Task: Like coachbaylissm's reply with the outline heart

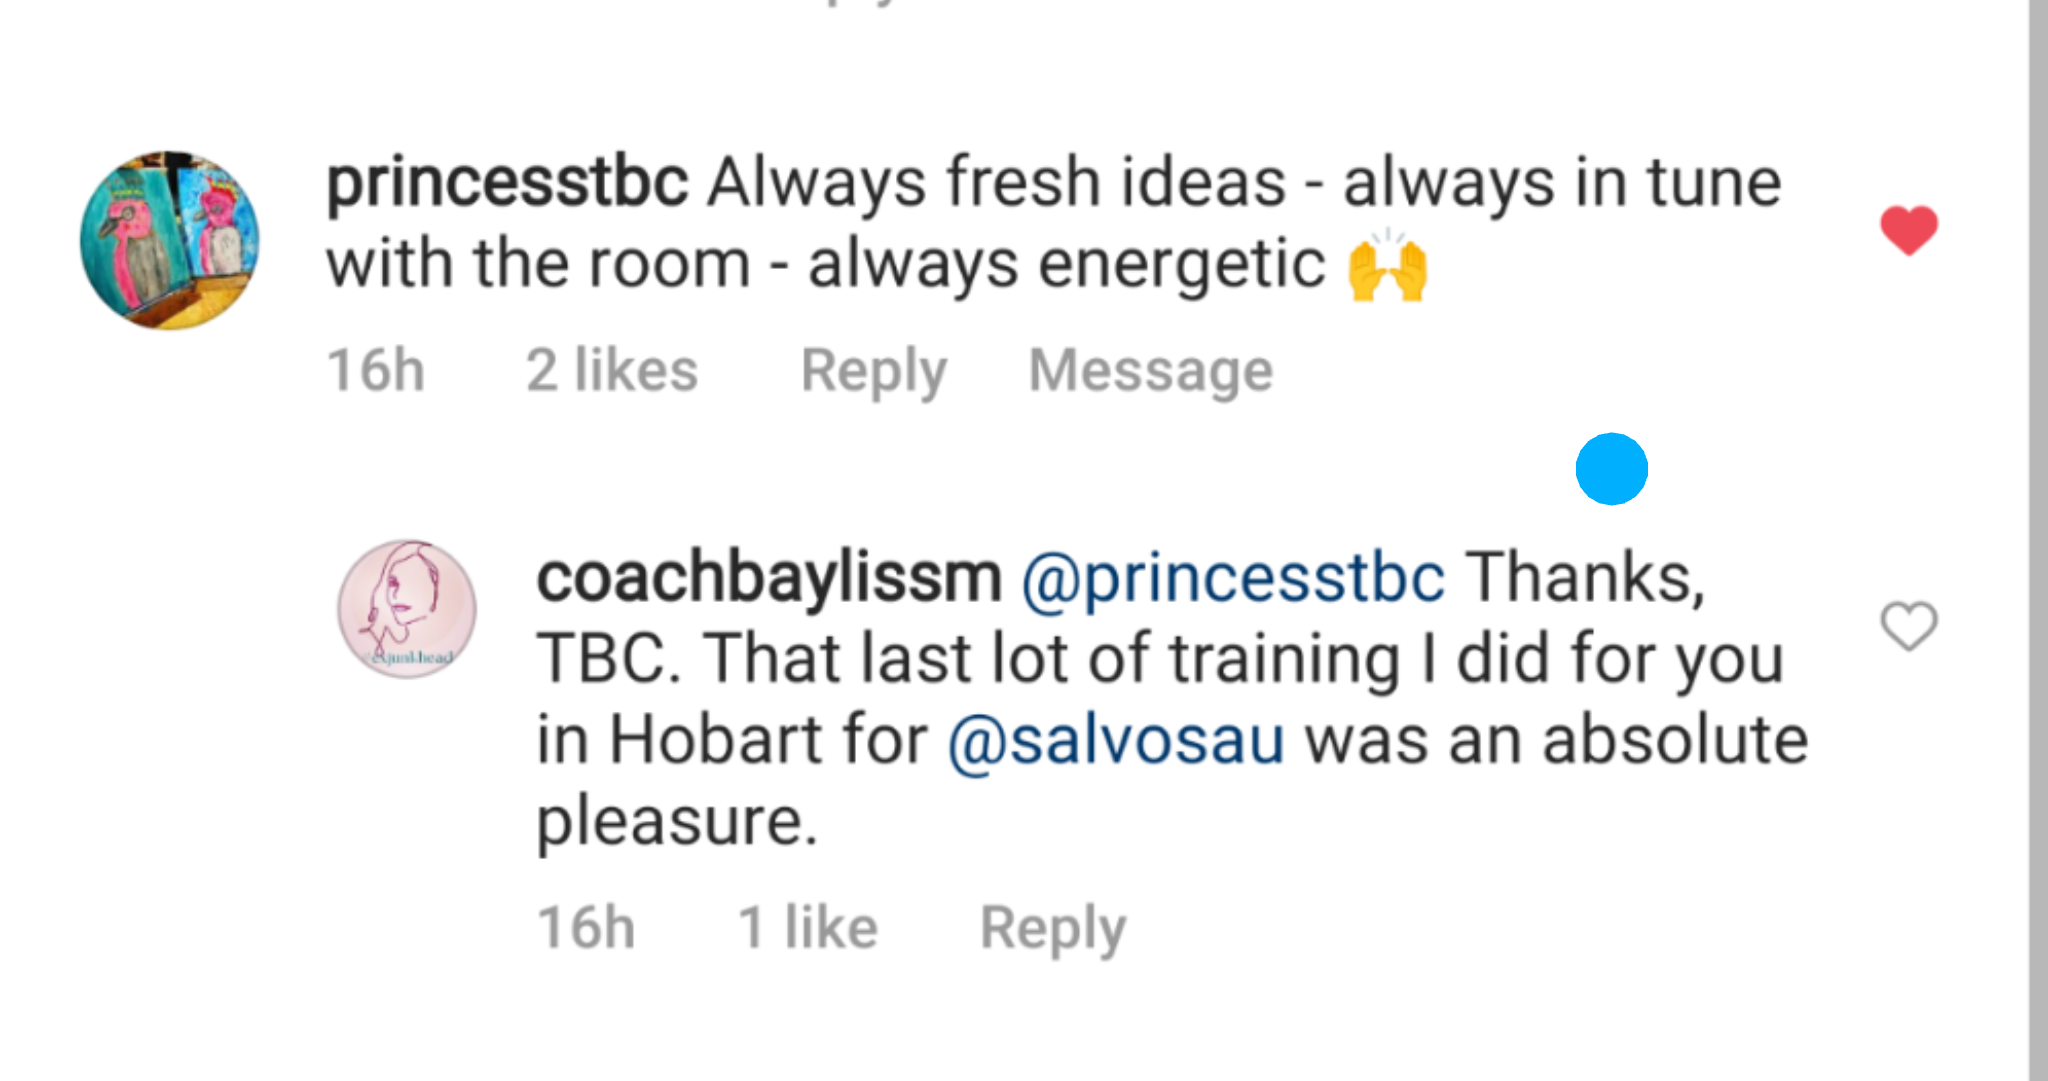Action: (x=1908, y=627)
